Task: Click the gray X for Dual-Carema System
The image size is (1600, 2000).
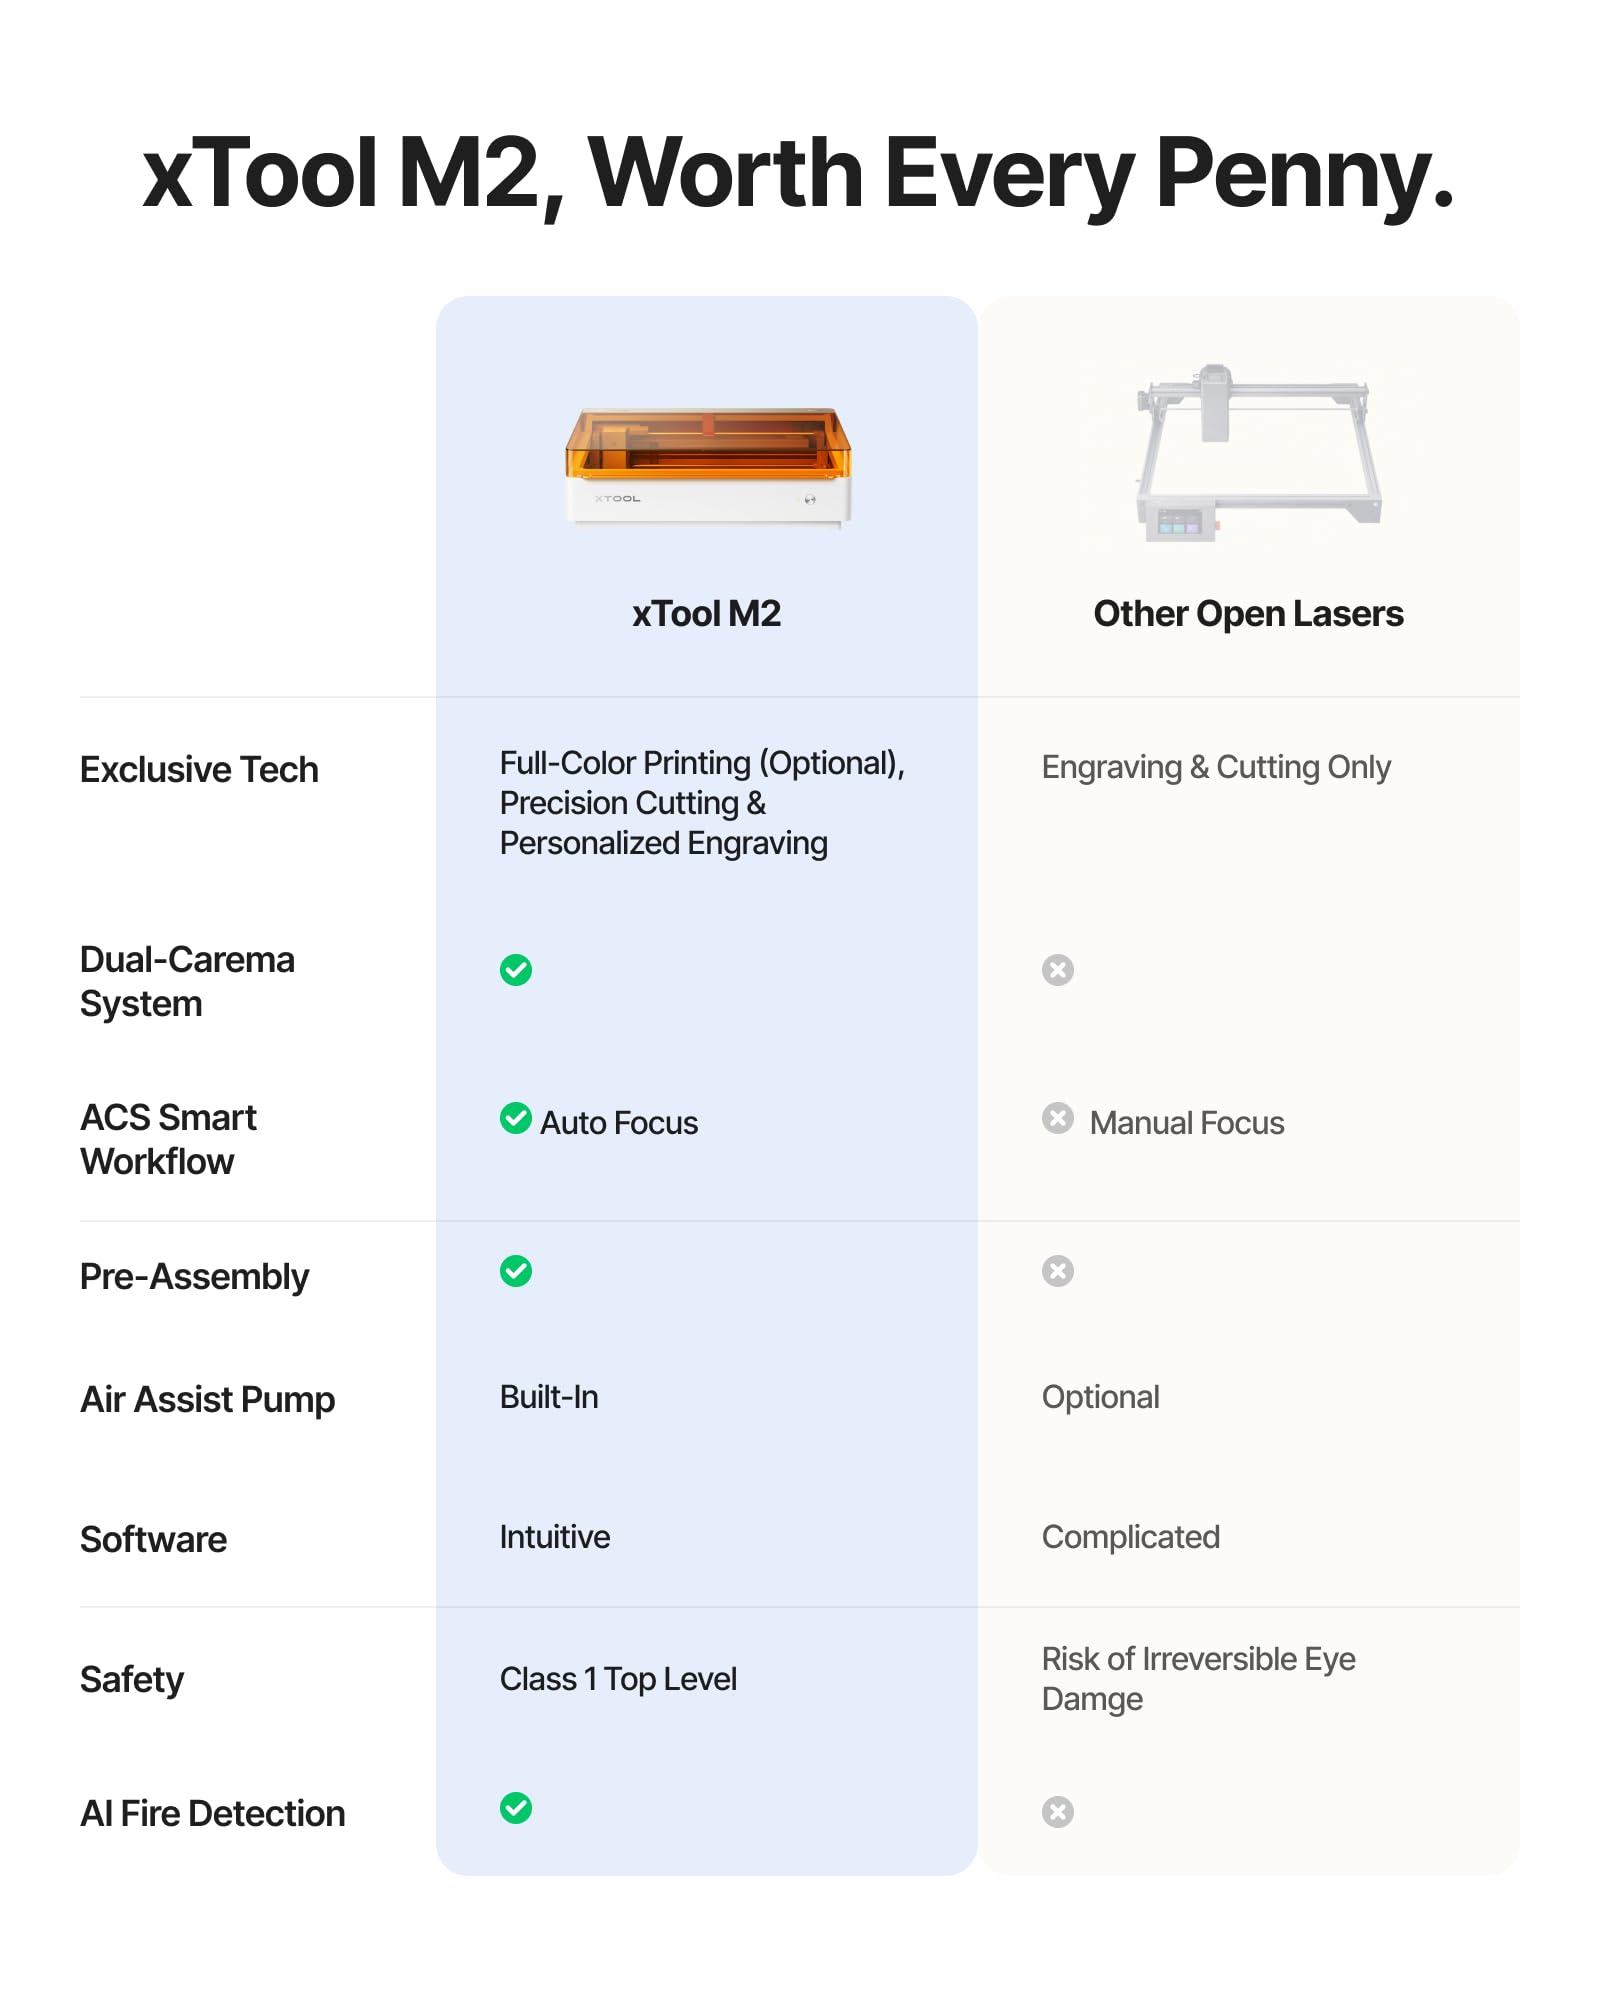Action: [x=1058, y=970]
